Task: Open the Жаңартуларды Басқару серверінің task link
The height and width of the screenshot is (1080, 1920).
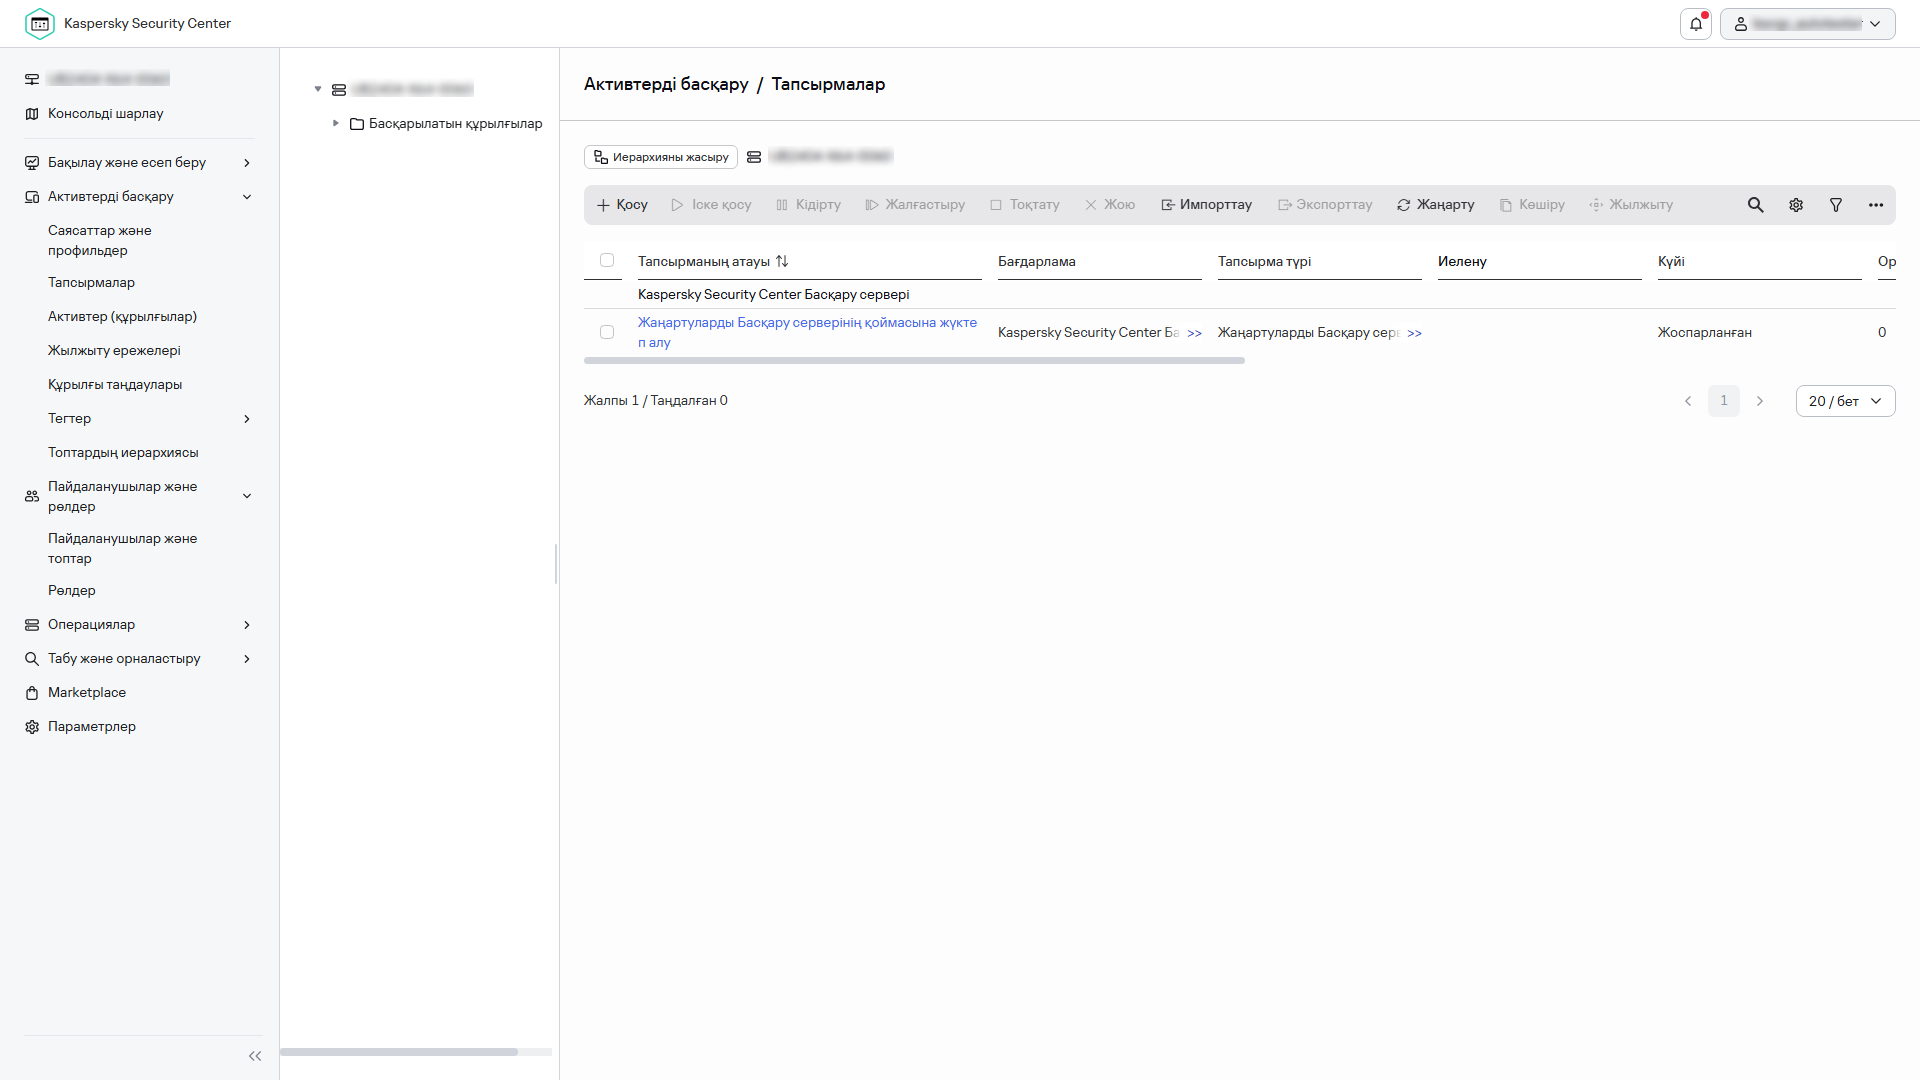Action: pyautogui.click(x=806, y=332)
